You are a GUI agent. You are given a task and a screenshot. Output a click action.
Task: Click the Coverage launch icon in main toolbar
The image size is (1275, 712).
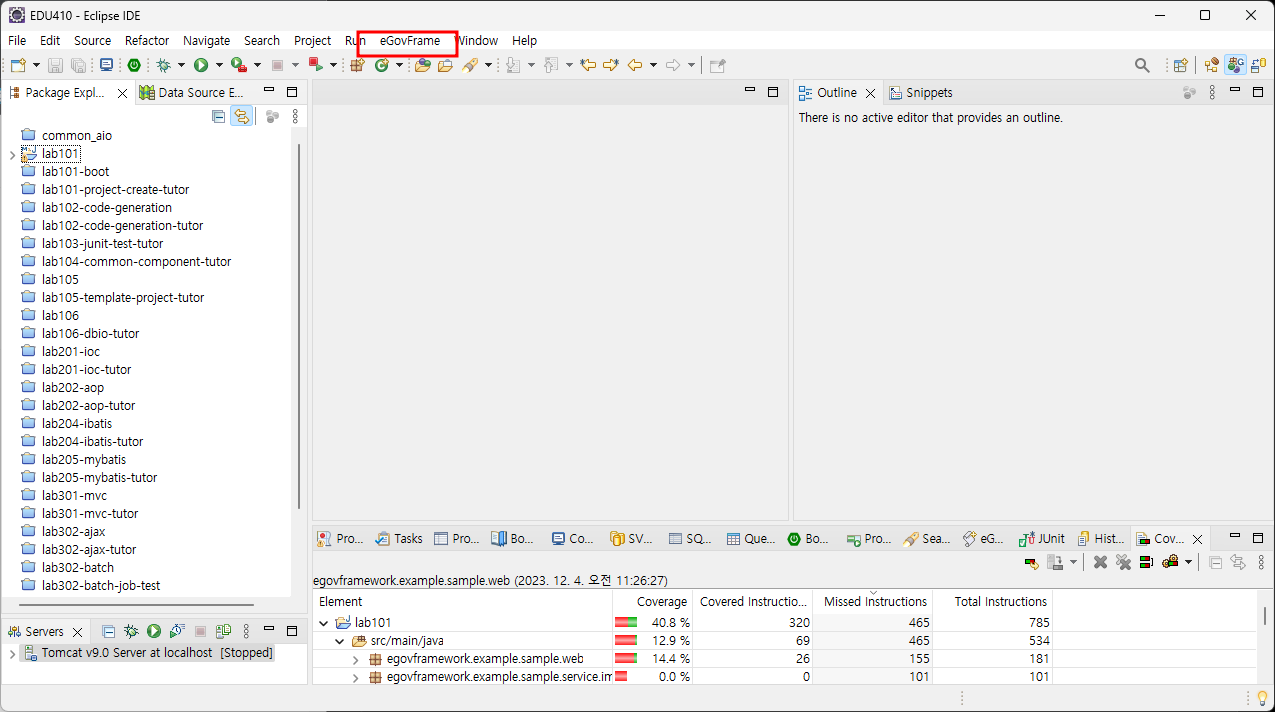coord(239,65)
